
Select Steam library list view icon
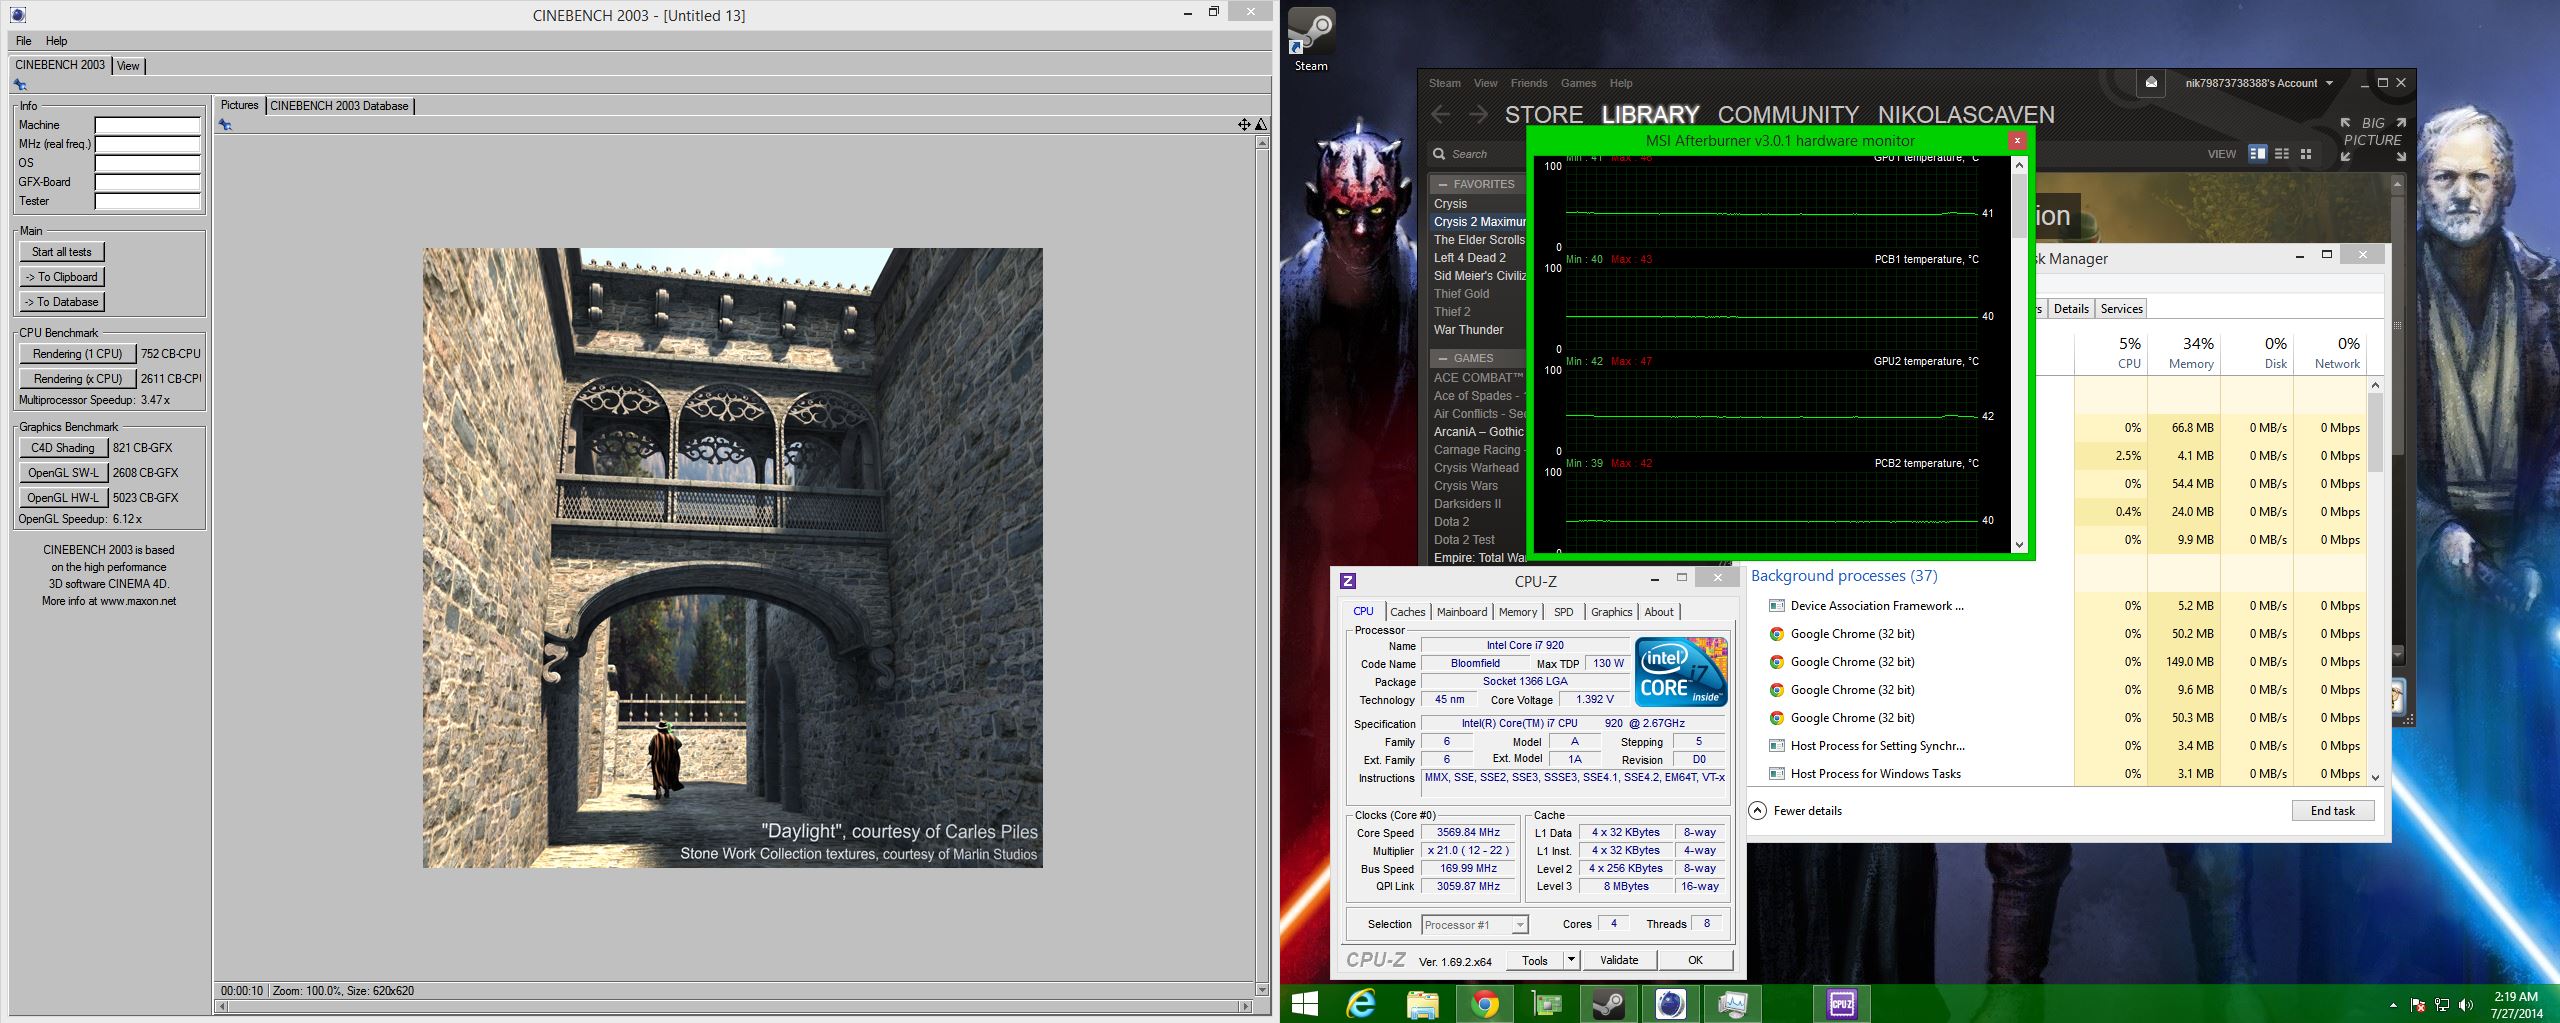[2281, 154]
